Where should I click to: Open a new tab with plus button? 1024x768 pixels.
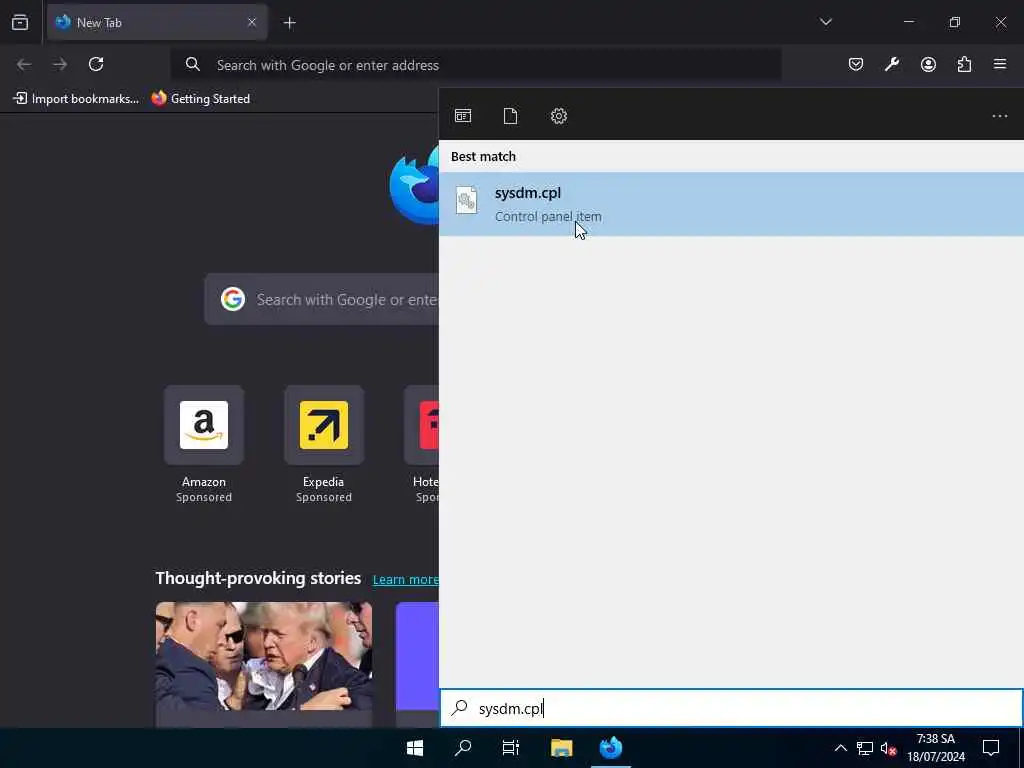pos(289,23)
